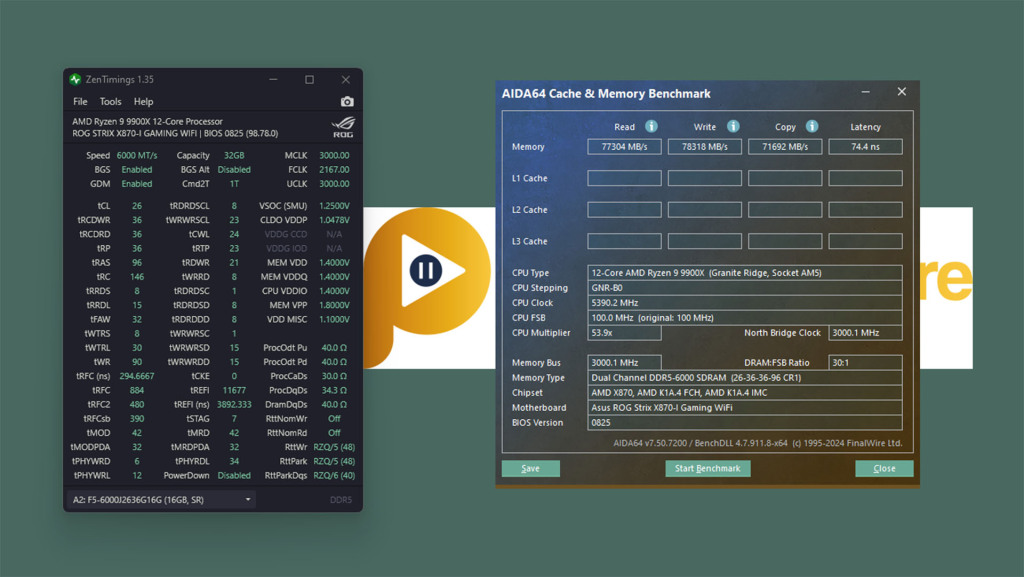Click the Memory Copy field 71692 MB/s
The height and width of the screenshot is (577, 1024).
[x=785, y=147]
